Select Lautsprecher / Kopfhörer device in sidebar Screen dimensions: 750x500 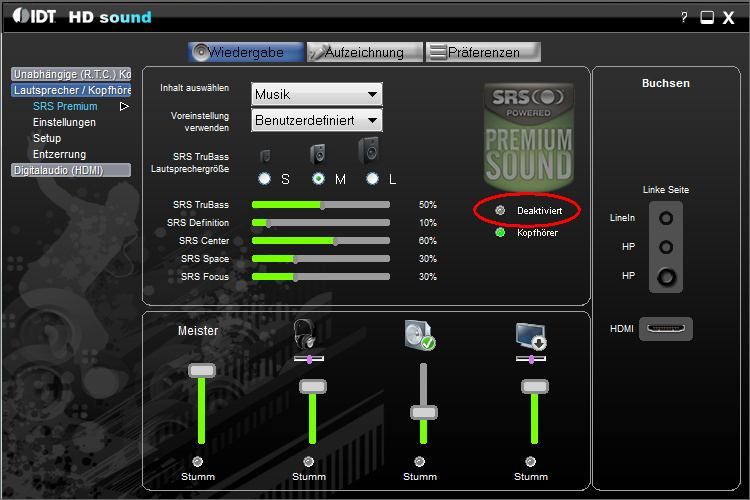point(71,90)
